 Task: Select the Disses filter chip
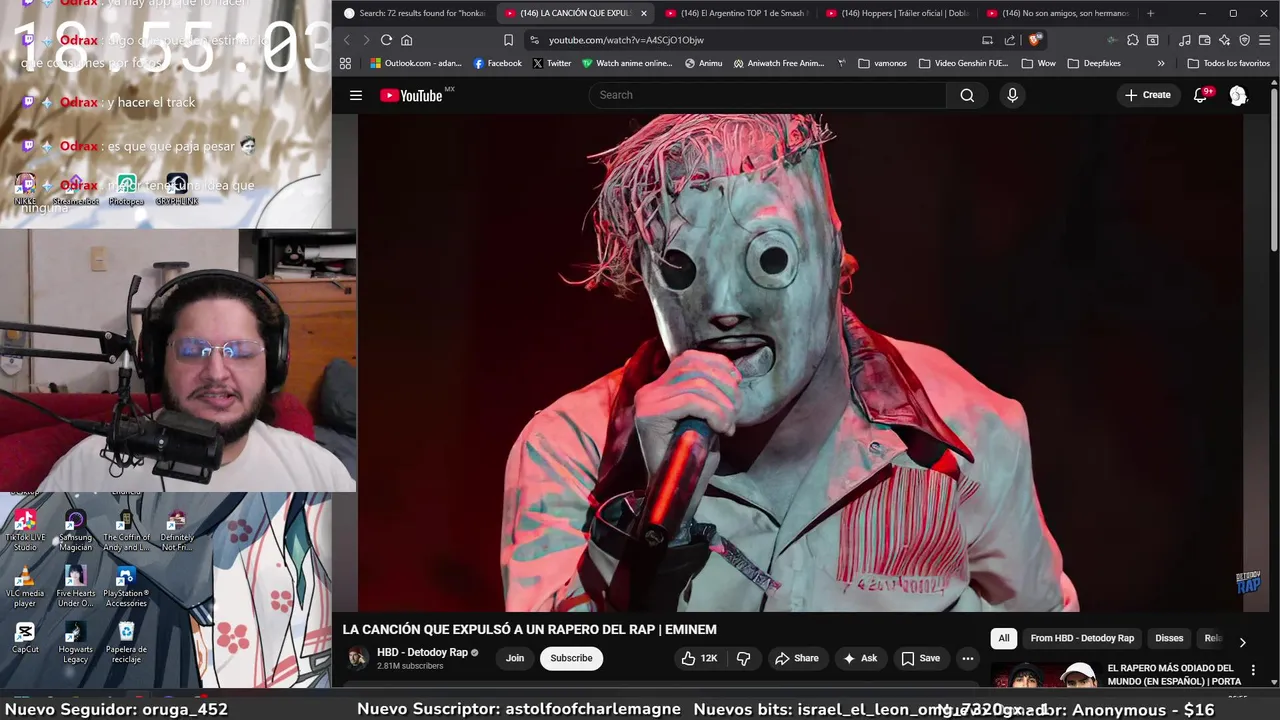(x=1169, y=638)
